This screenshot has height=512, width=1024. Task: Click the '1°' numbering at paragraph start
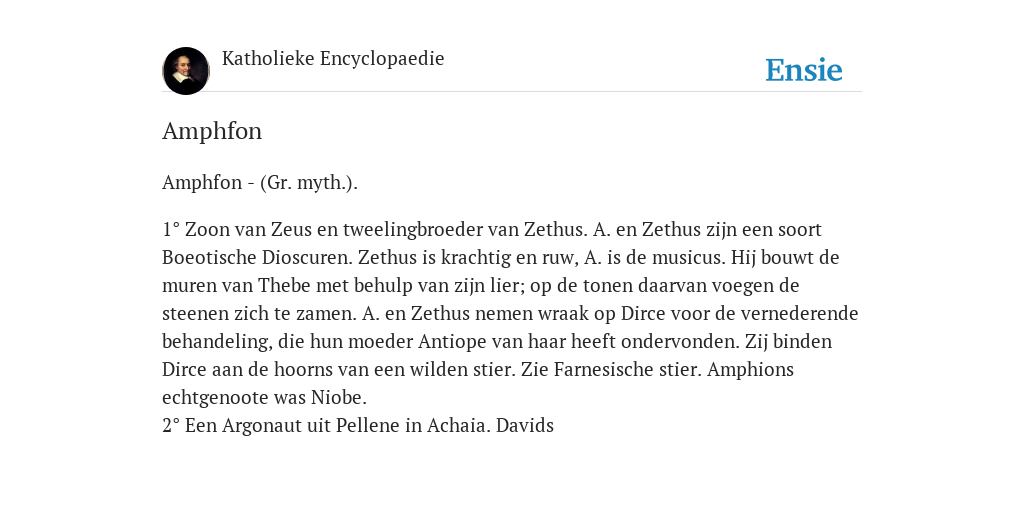pyautogui.click(x=171, y=230)
